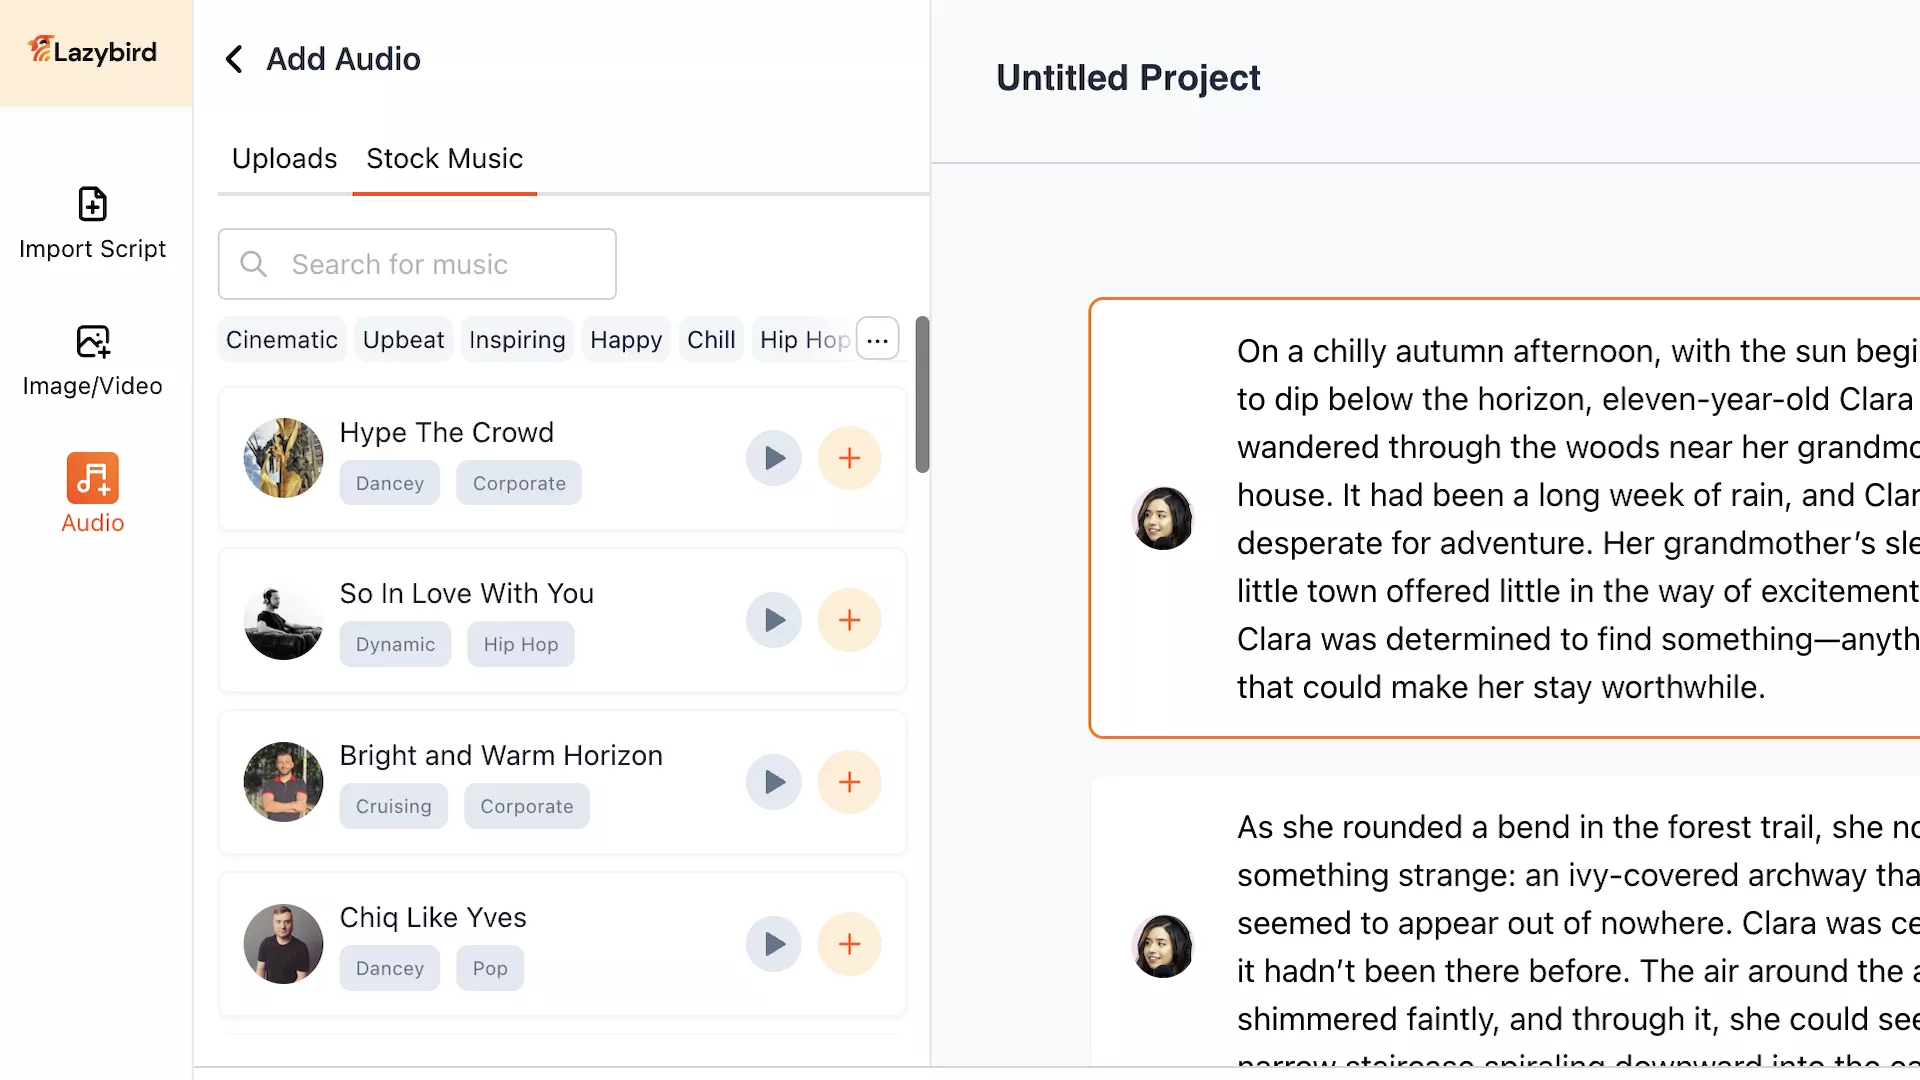Click the Search for music field
This screenshot has width=1920, height=1080.
pyautogui.click(x=417, y=264)
